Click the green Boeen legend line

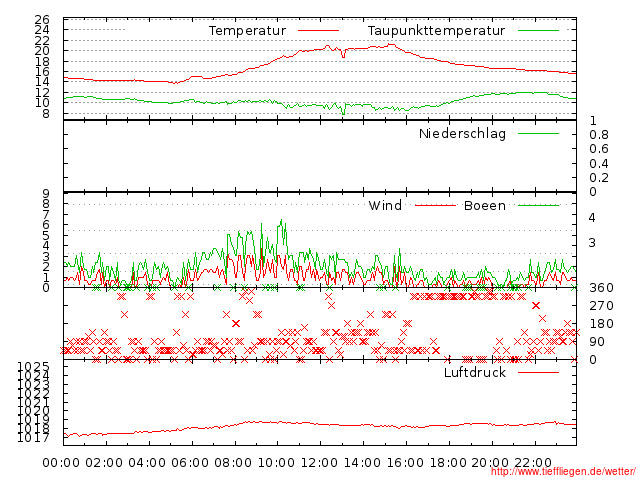pyautogui.click(x=538, y=205)
